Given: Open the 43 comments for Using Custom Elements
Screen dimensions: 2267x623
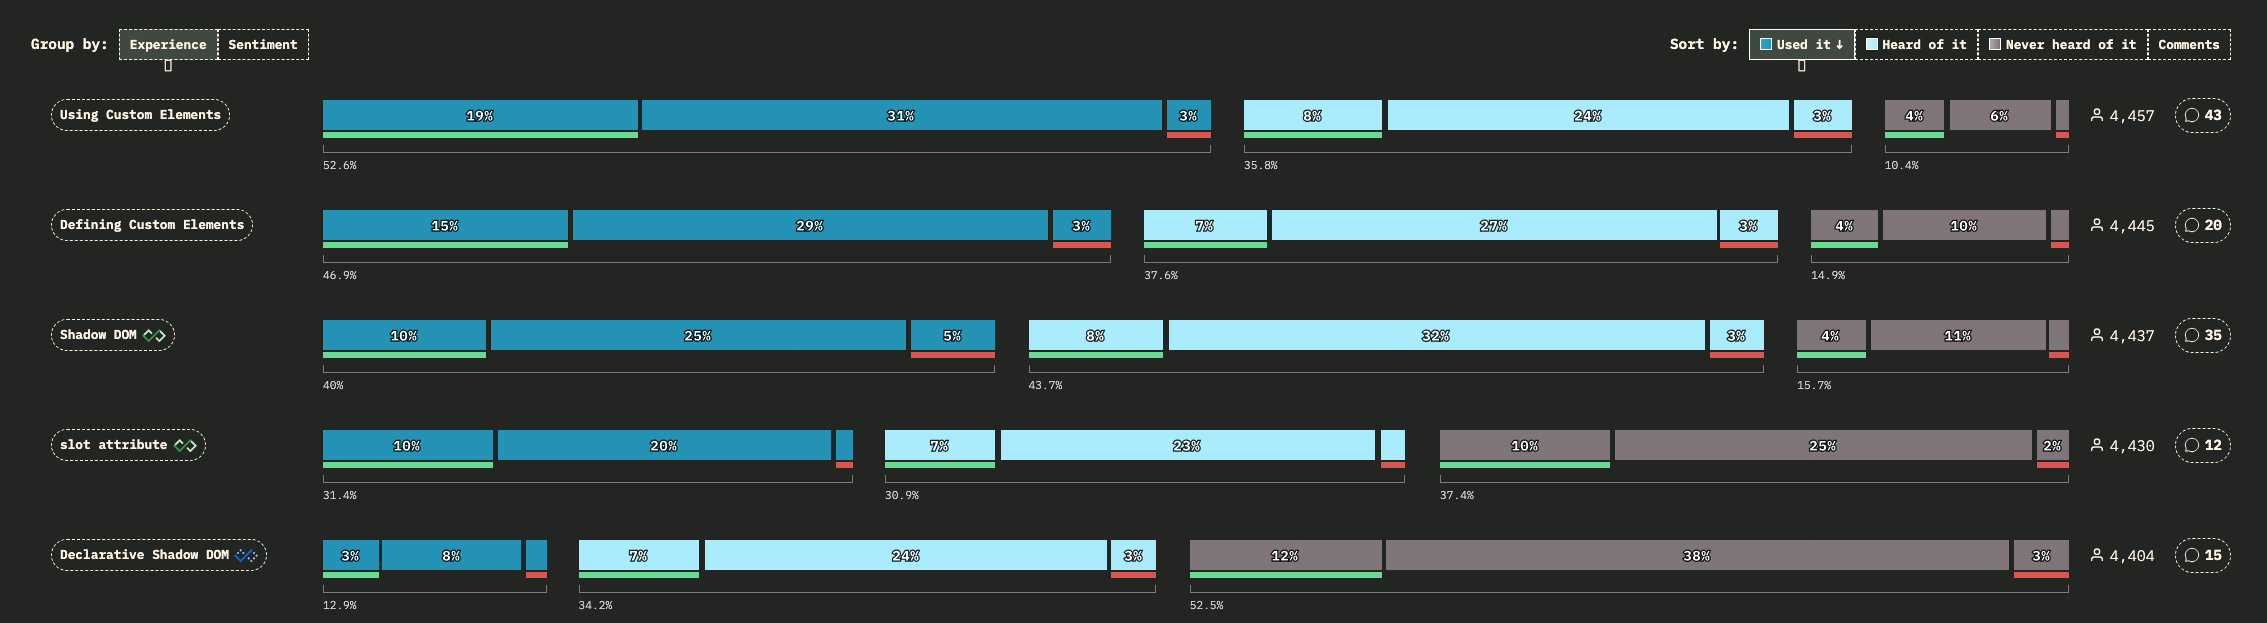Looking at the screenshot, I should (x=2202, y=115).
